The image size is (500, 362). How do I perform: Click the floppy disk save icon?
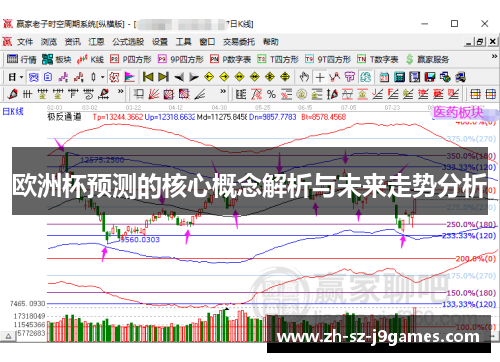pos(430,77)
